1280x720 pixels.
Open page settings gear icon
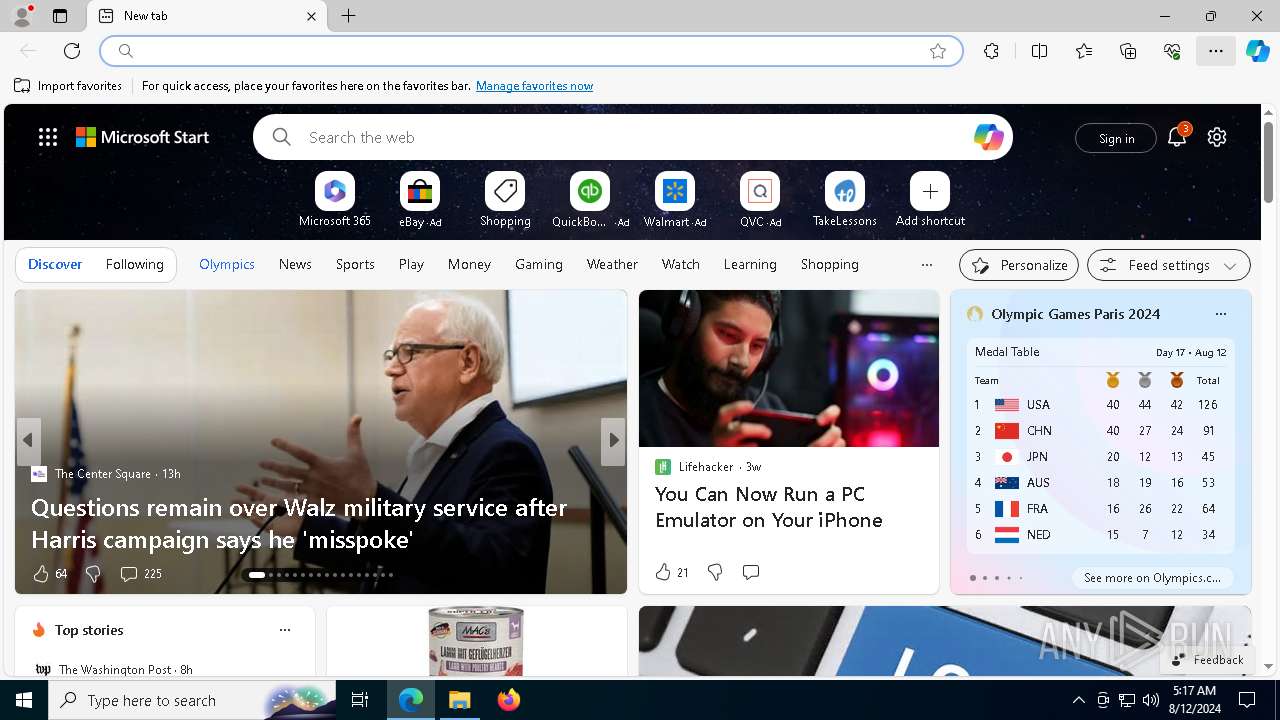coord(1217,137)
